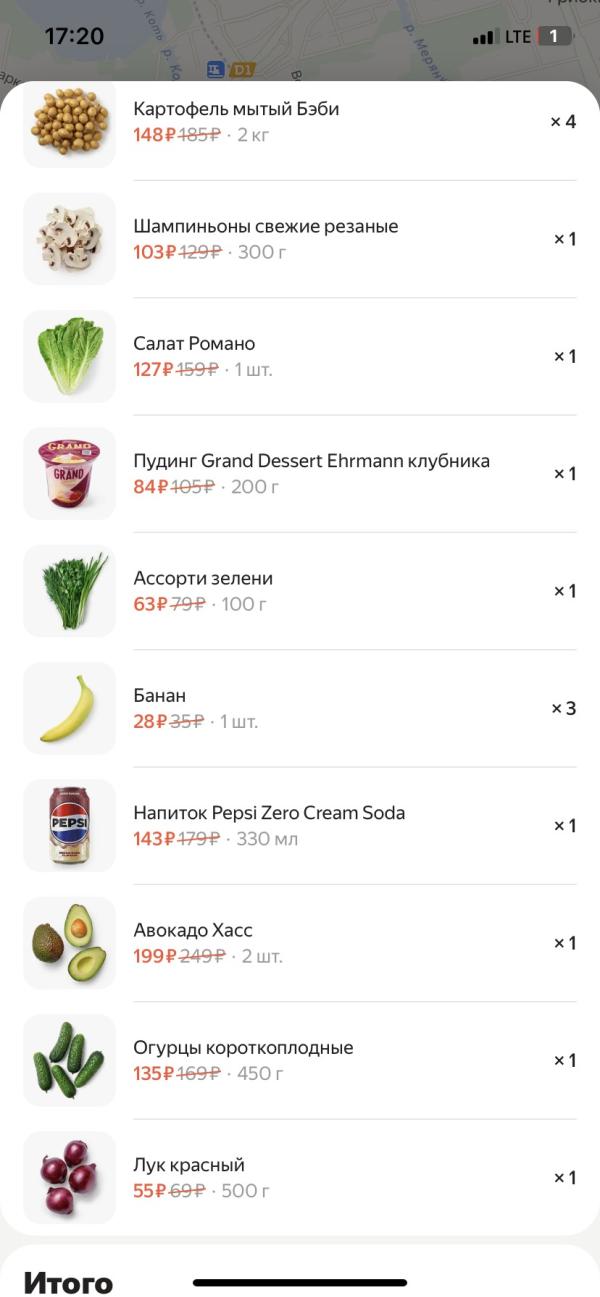Image resolution: width=600 pixels, height=1297 pixels.
Task: Select the banana product image
Action: point(69,708)
